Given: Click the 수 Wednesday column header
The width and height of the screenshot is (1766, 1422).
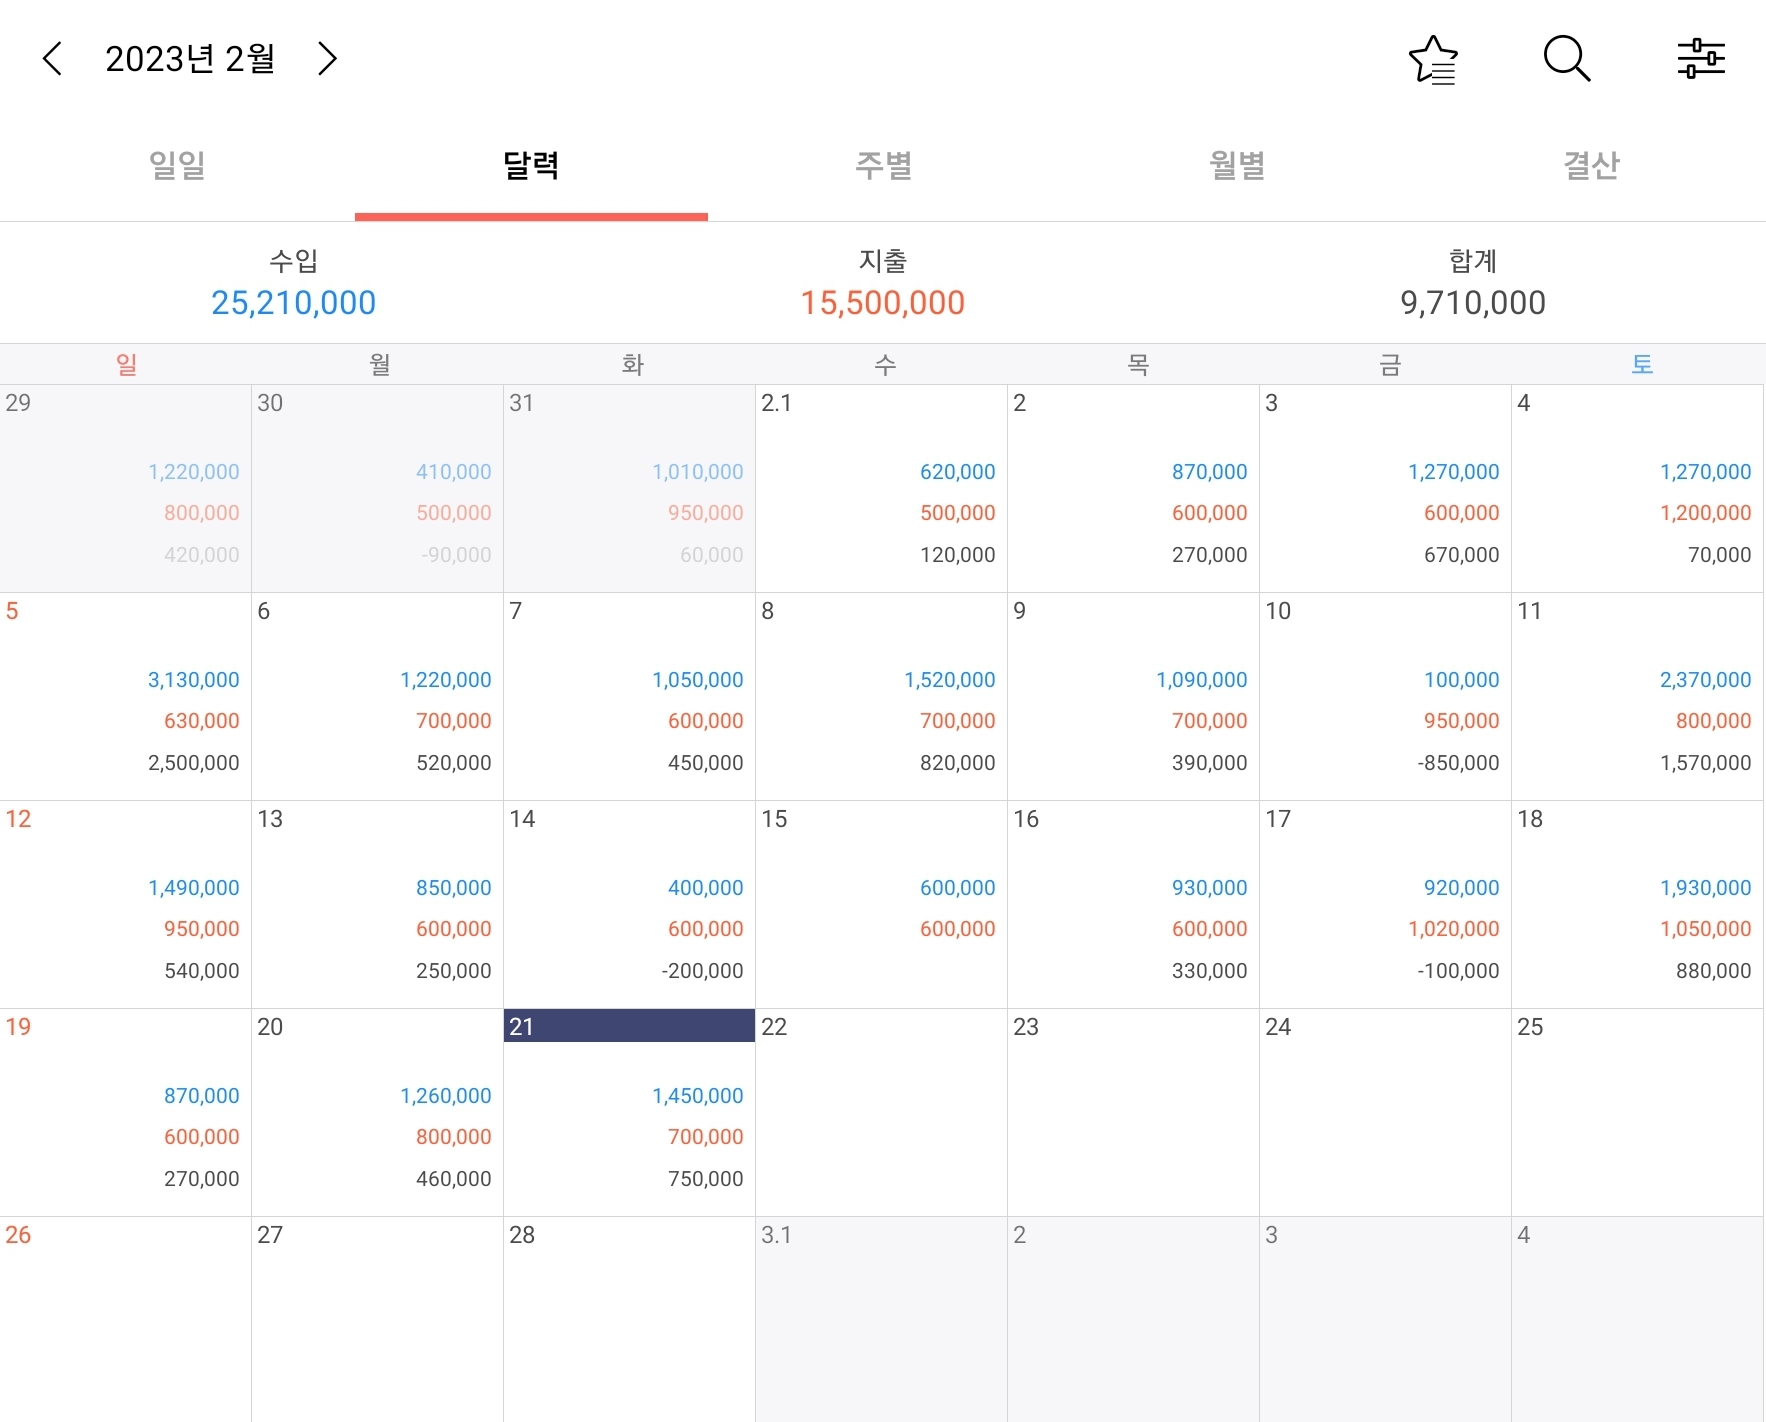Looking at the screenshot, I should pyautogui.click(x=885, y=365).
